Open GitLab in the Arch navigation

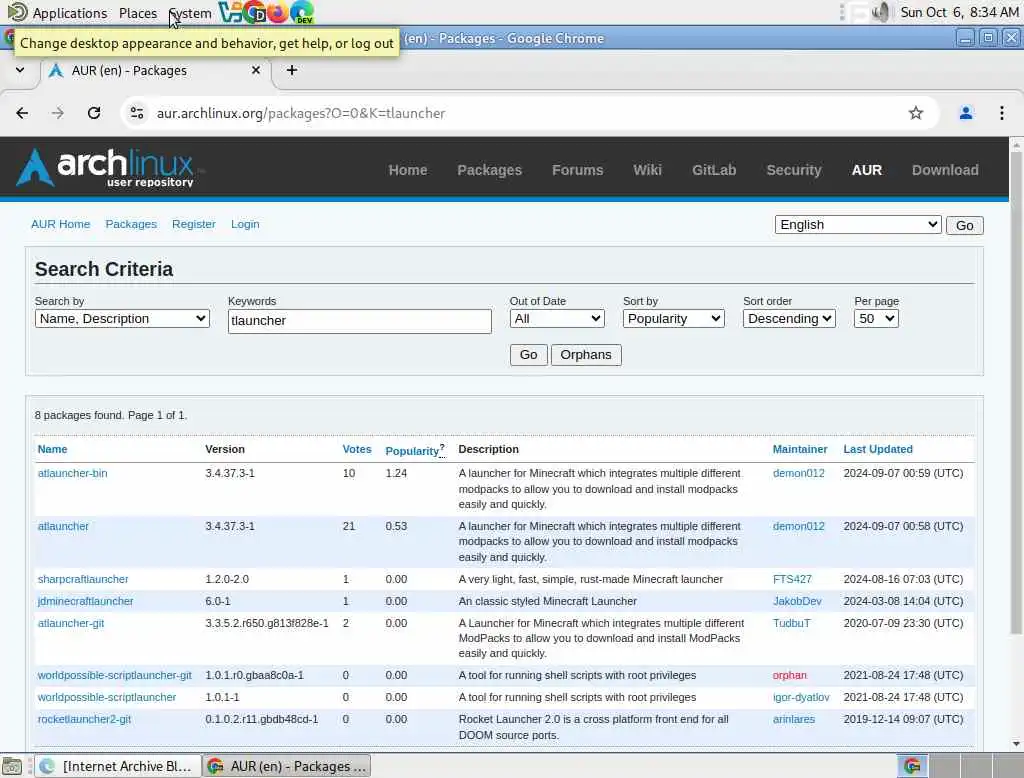point(714,170)
